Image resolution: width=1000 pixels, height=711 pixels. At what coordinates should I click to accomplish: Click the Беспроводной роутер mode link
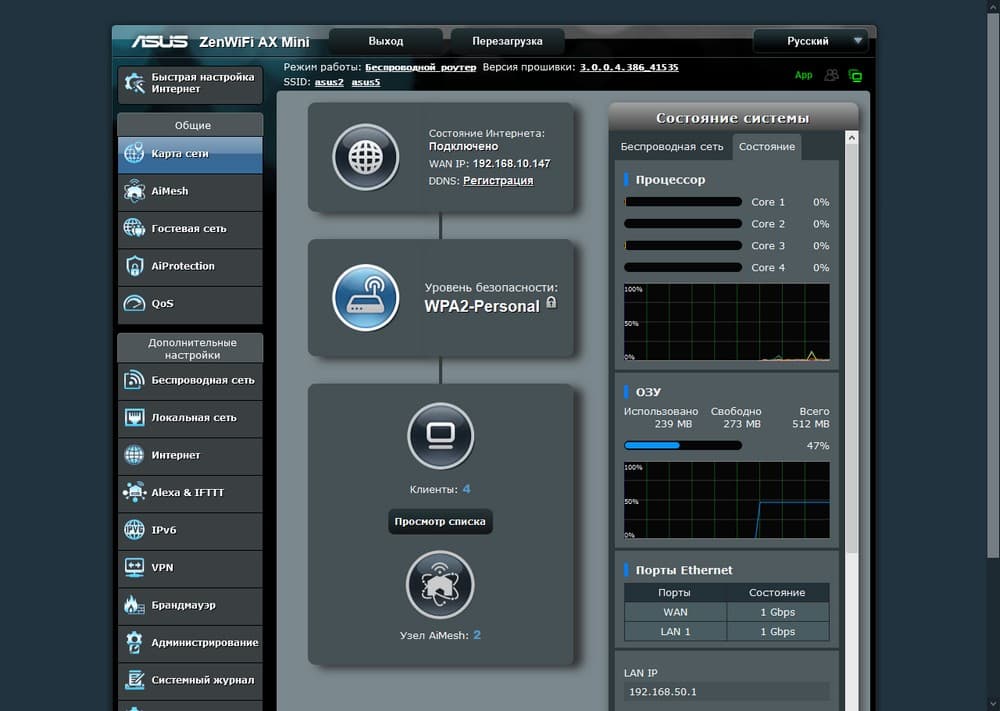420,67
